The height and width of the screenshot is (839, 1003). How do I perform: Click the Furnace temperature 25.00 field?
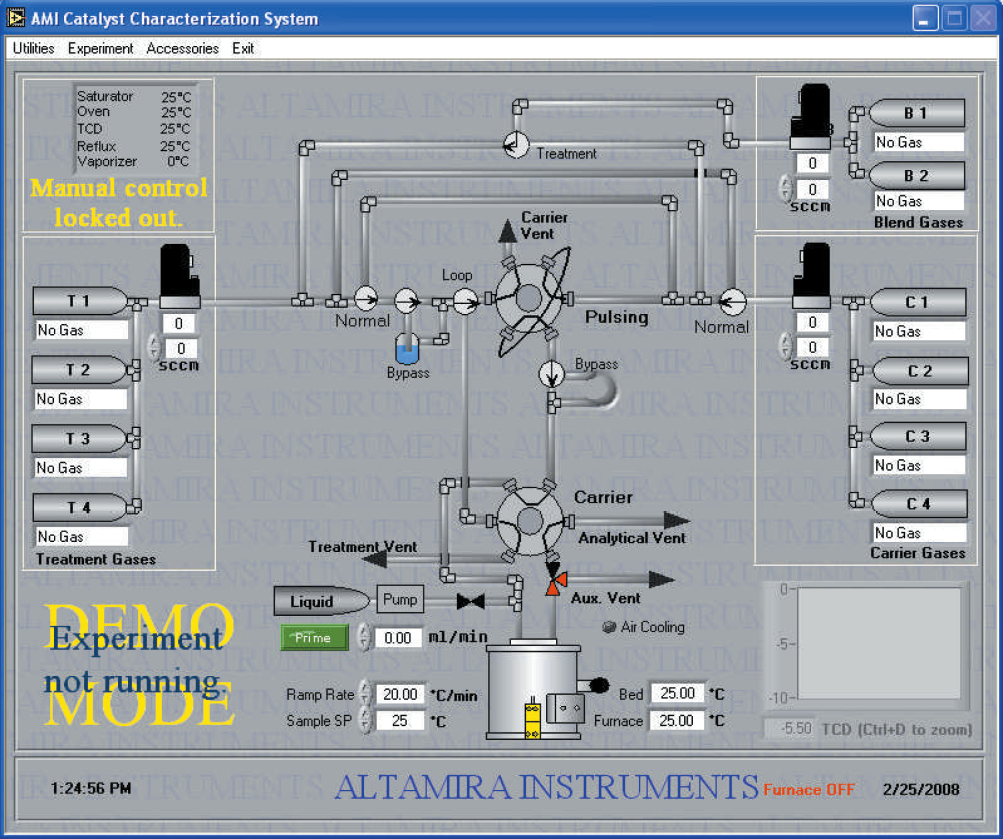(x=677, y=721)
